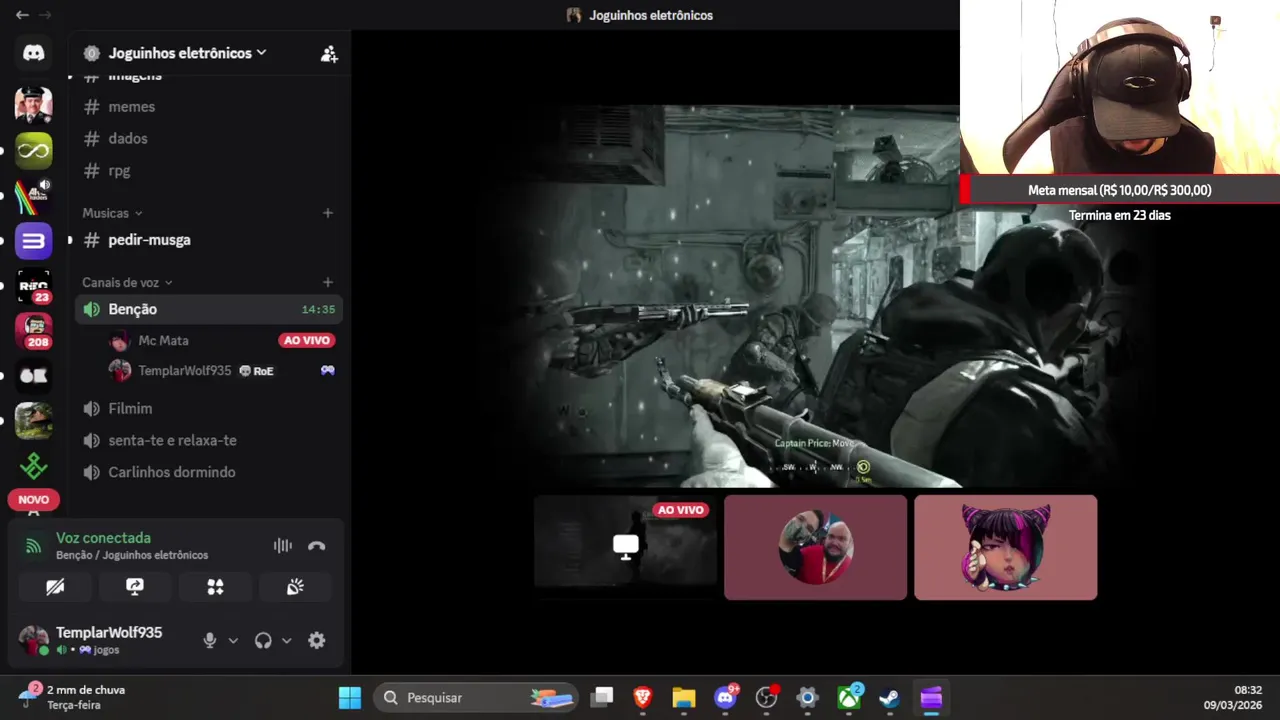1280x720 pixels.
Task: Open the memes channel
Action: tap(209, 107)
